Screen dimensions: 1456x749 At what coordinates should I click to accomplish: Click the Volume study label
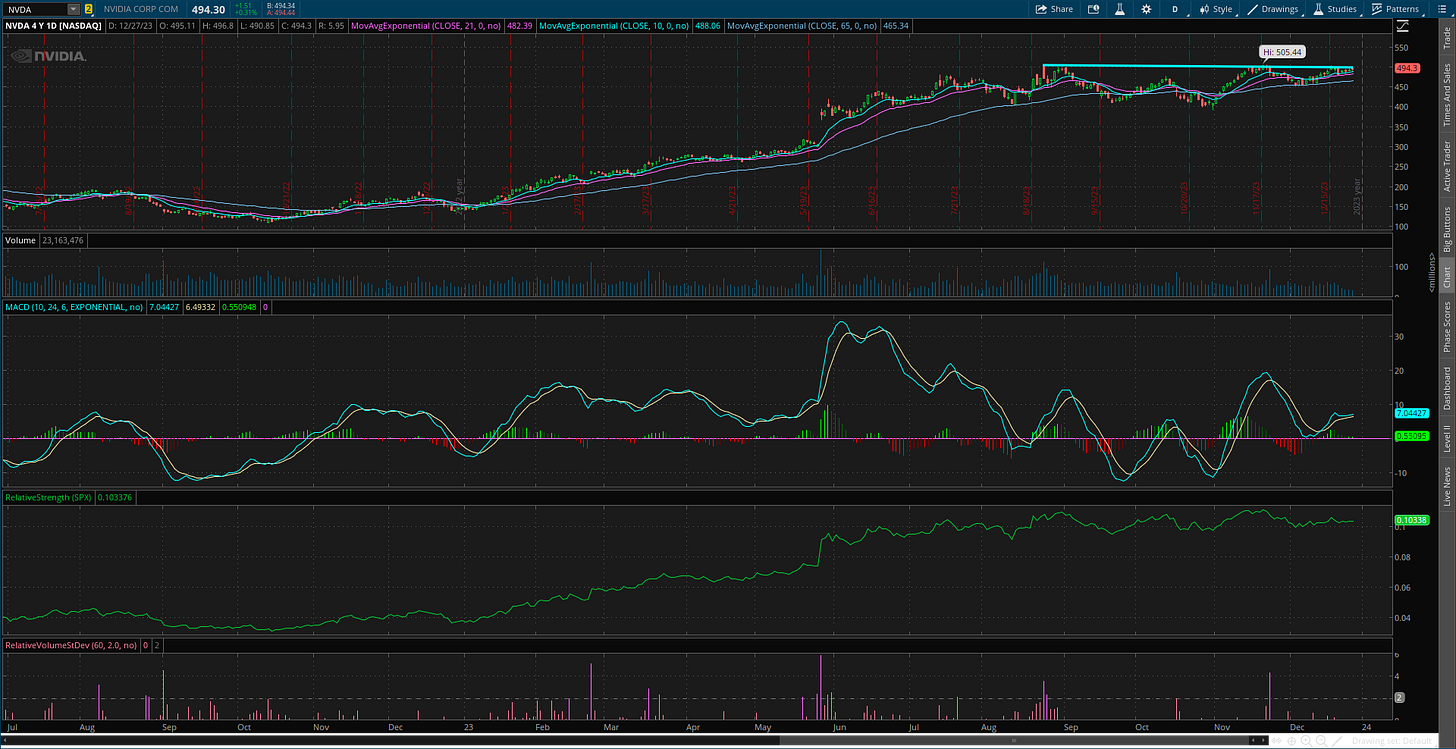click(20, 240)
